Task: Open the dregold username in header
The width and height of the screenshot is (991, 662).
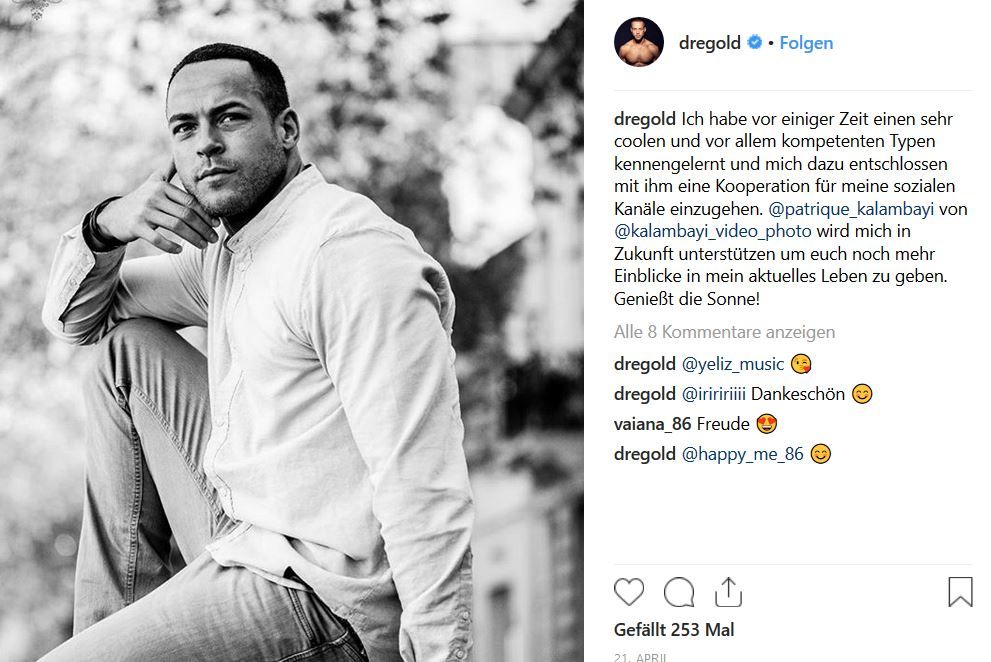Action: (710, 43)
